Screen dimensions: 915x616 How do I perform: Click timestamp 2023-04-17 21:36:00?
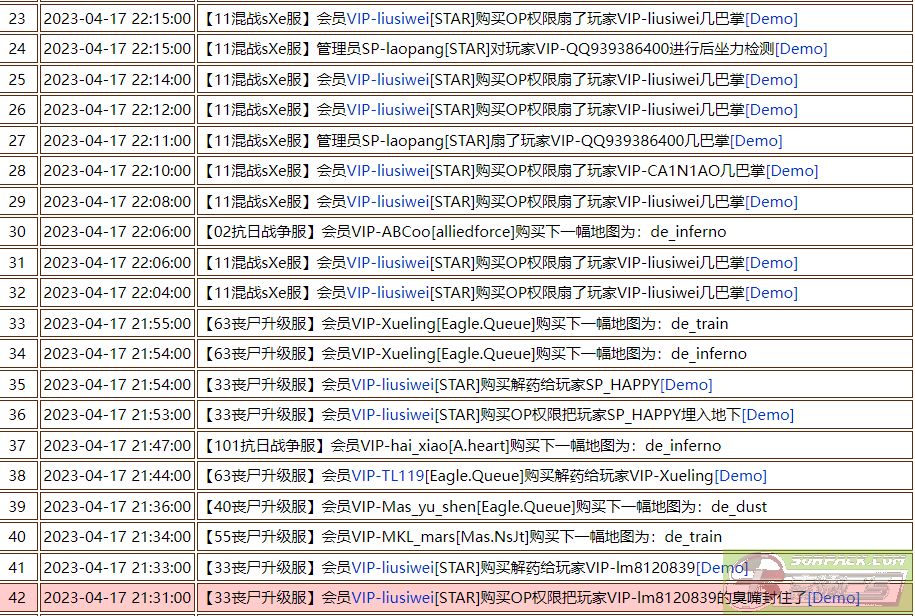(x=117, y=506)
